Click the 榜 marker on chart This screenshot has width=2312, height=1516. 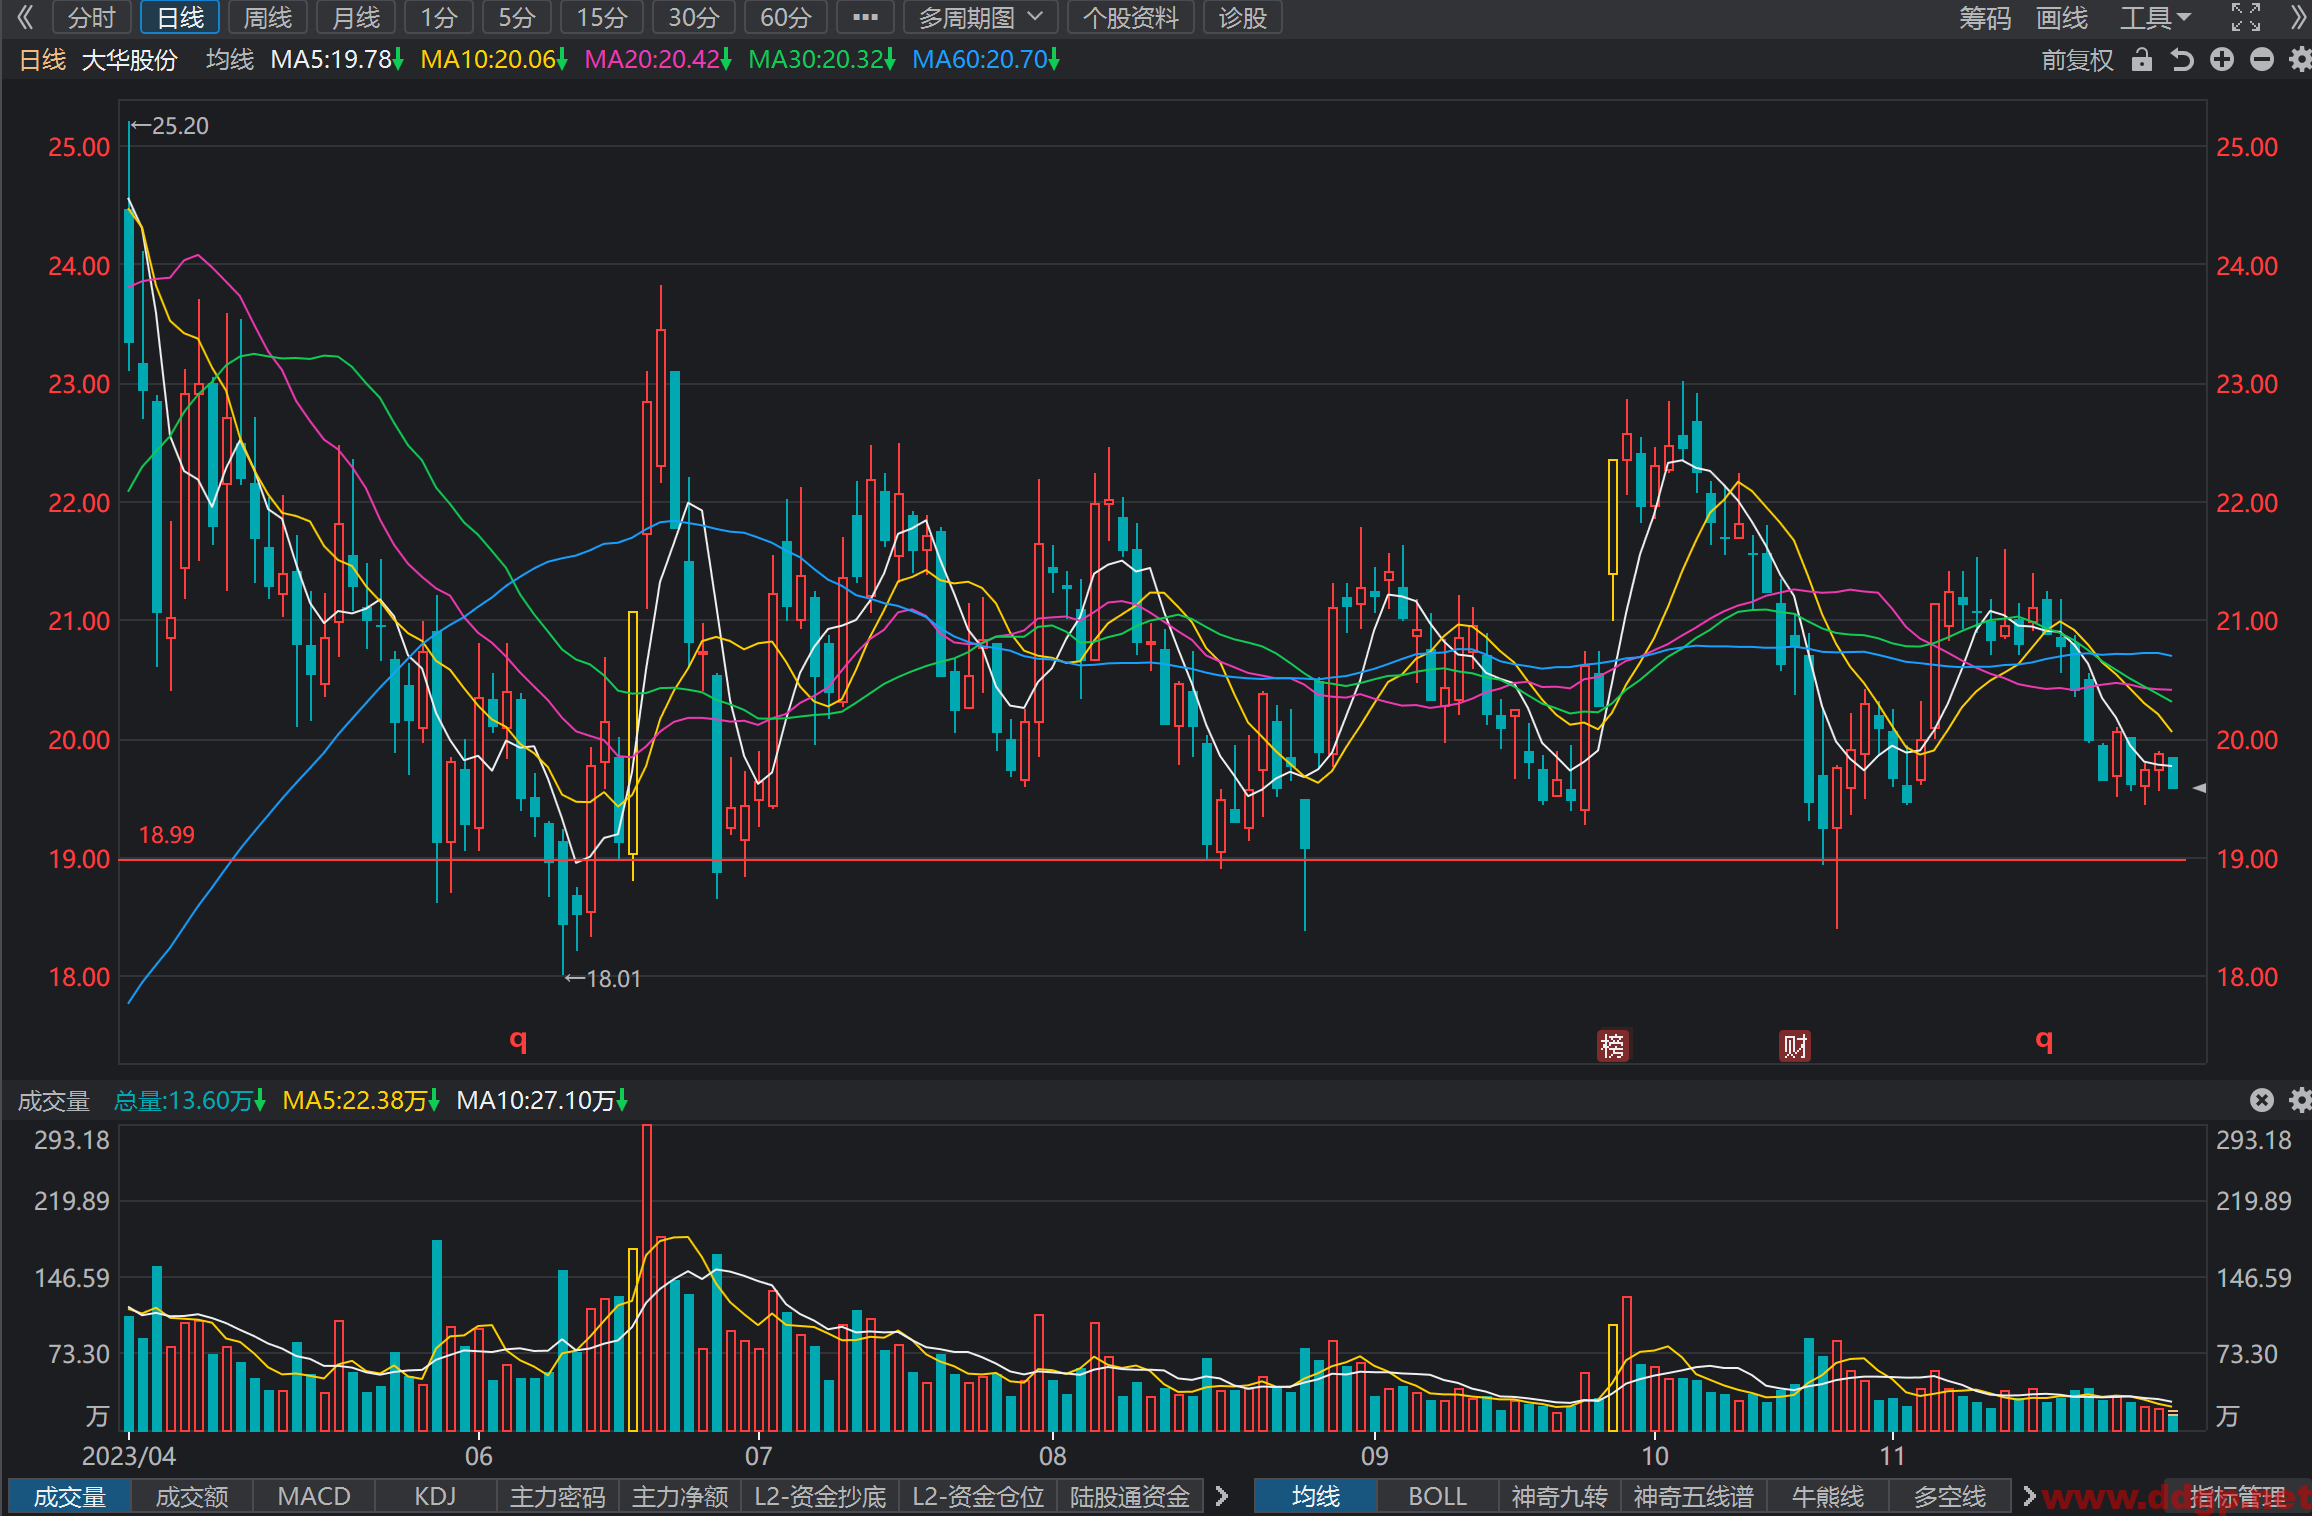[1613, 1046]
